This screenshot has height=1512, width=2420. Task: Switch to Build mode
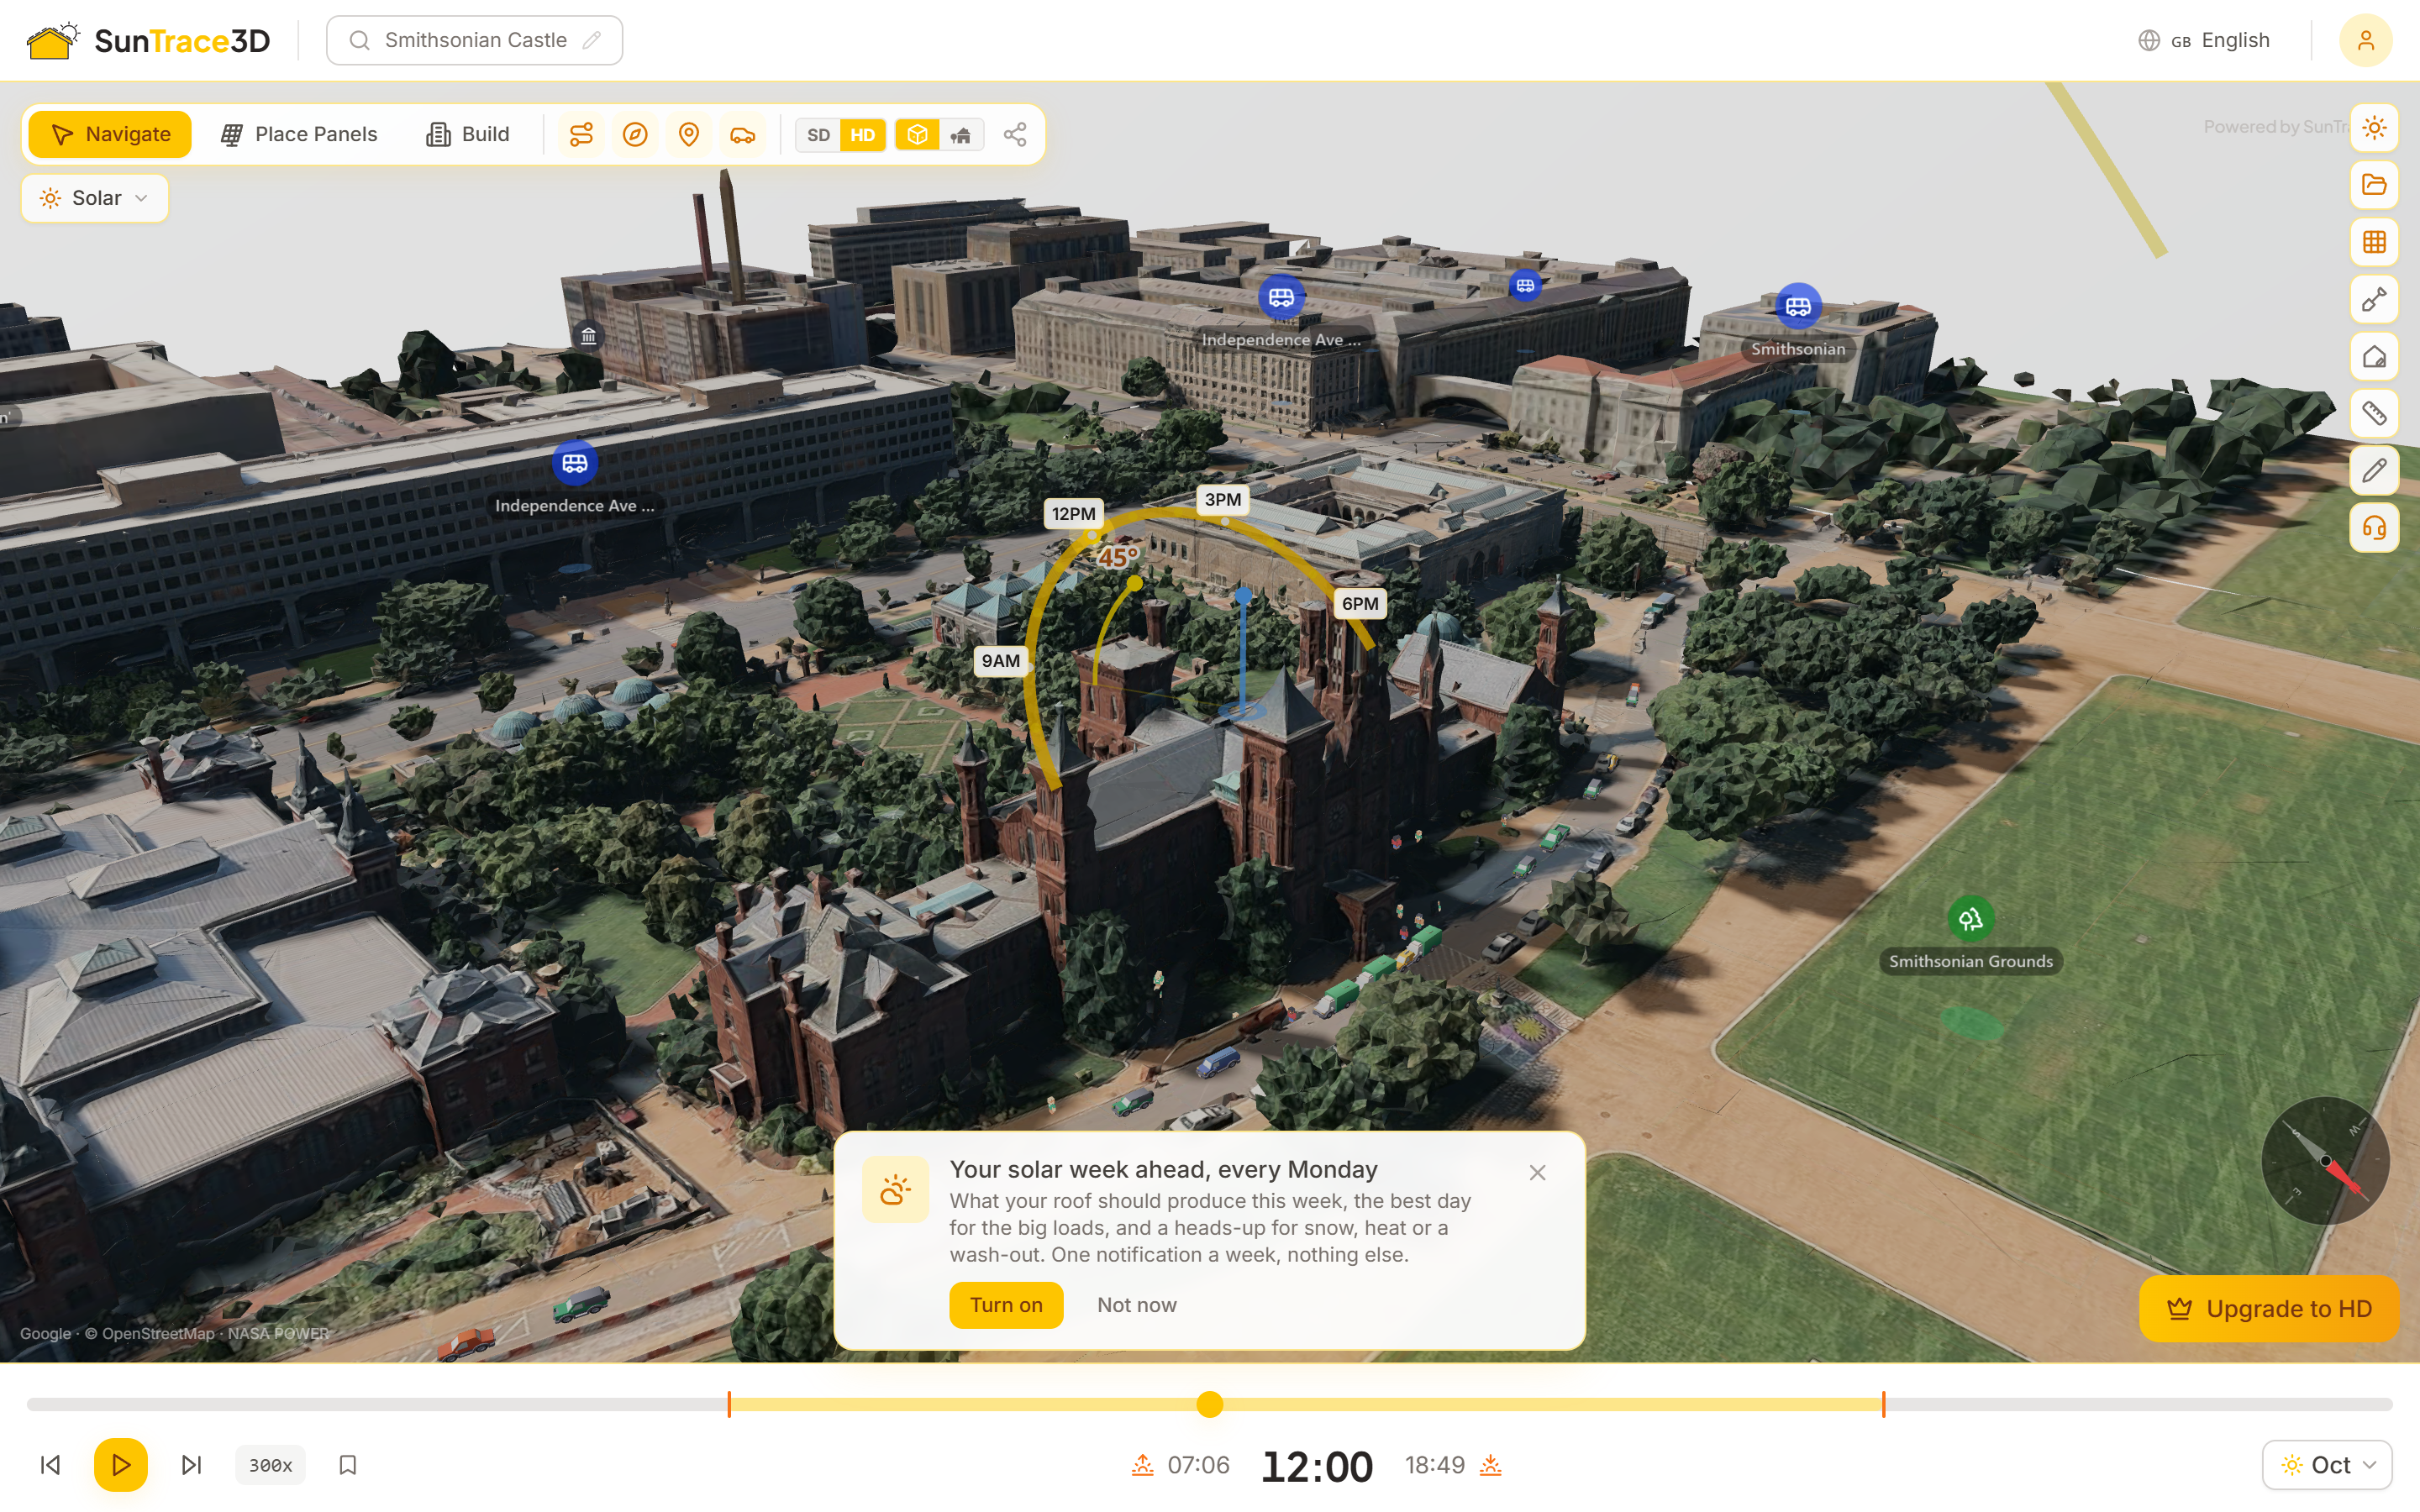tap(468, 134)
